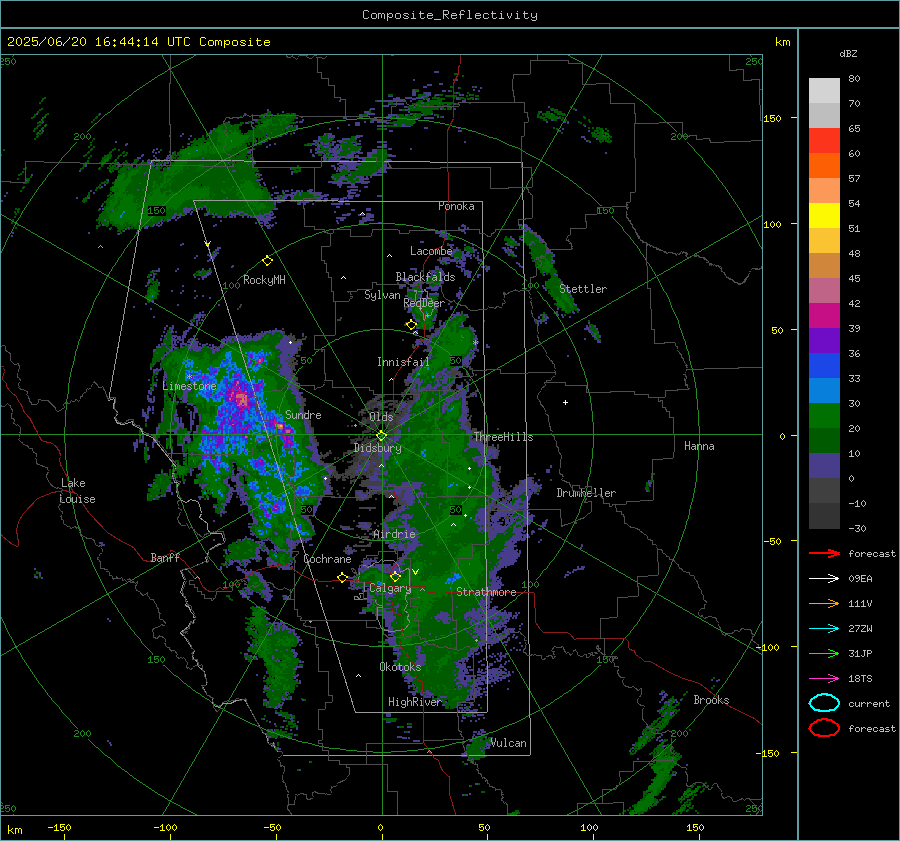The width and height of the screenshot is (900, 841).
Task: Click the Composite_Reflectivity title
Action: (449, 15)
